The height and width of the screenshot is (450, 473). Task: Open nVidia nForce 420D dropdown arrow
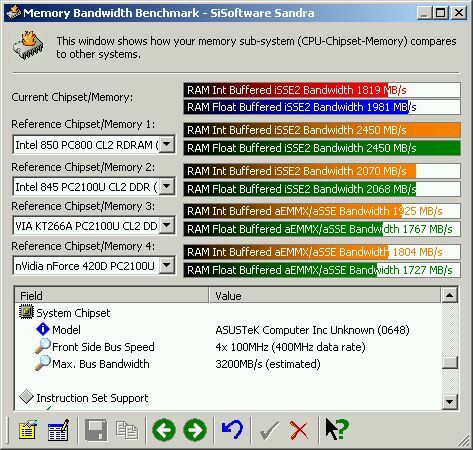coord(167,266)
